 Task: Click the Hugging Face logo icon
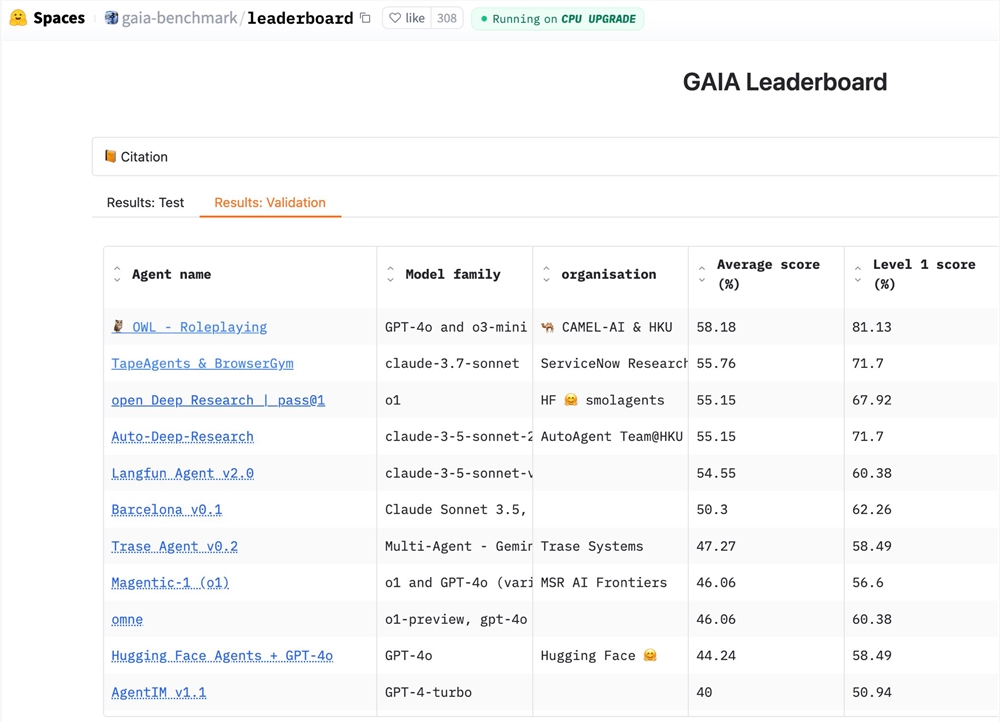(18, 18)
